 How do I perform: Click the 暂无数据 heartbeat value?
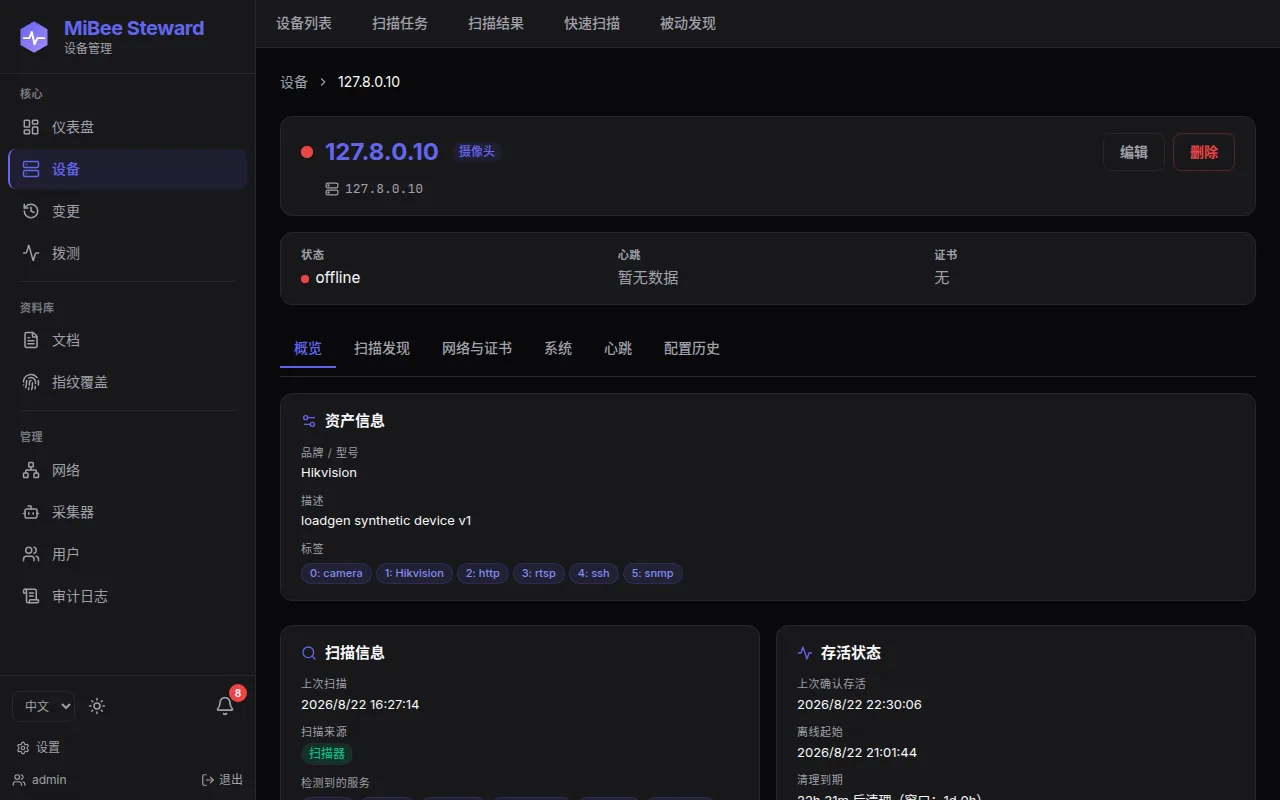[x=648, y=278]
